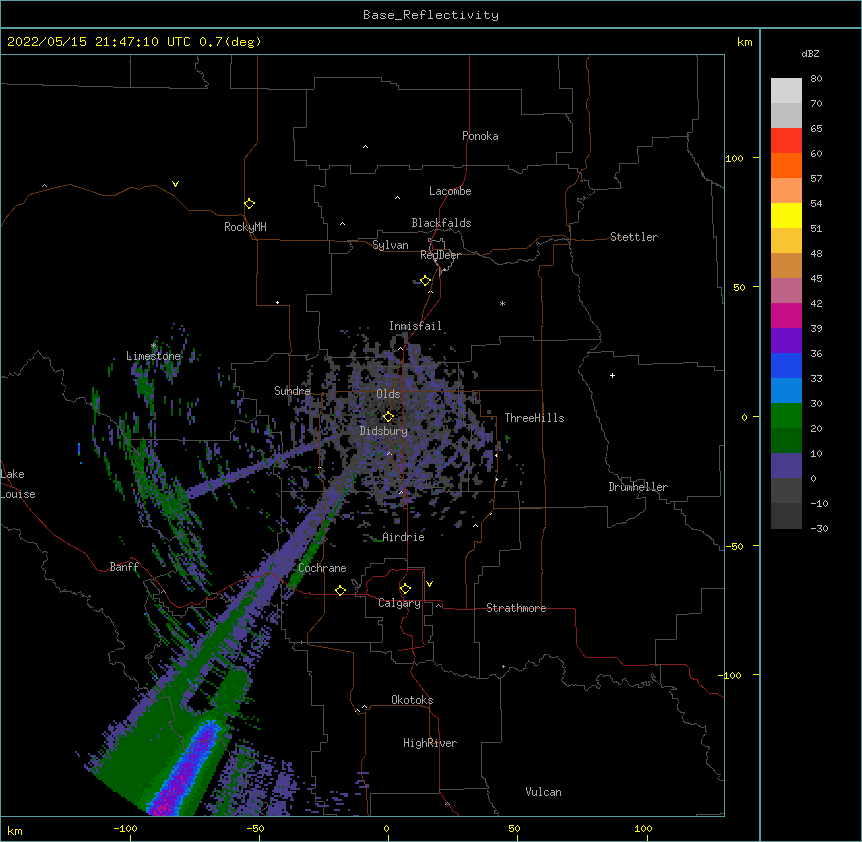Select the Drumheller label

[638, 487]
